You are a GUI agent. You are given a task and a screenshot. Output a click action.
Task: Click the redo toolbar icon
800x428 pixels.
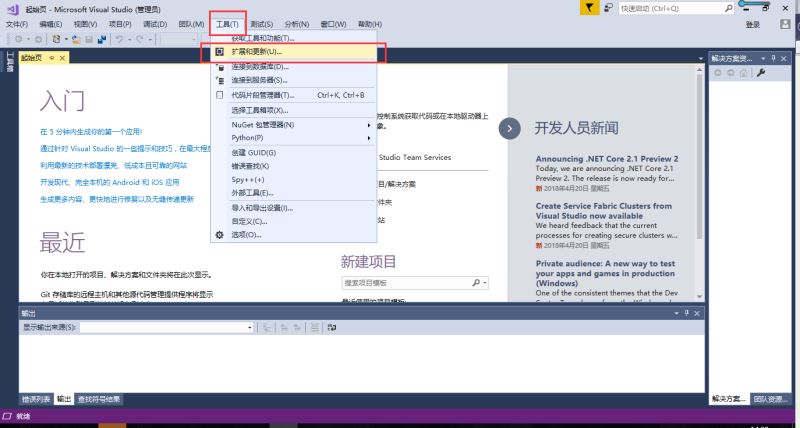click(139, 39)
